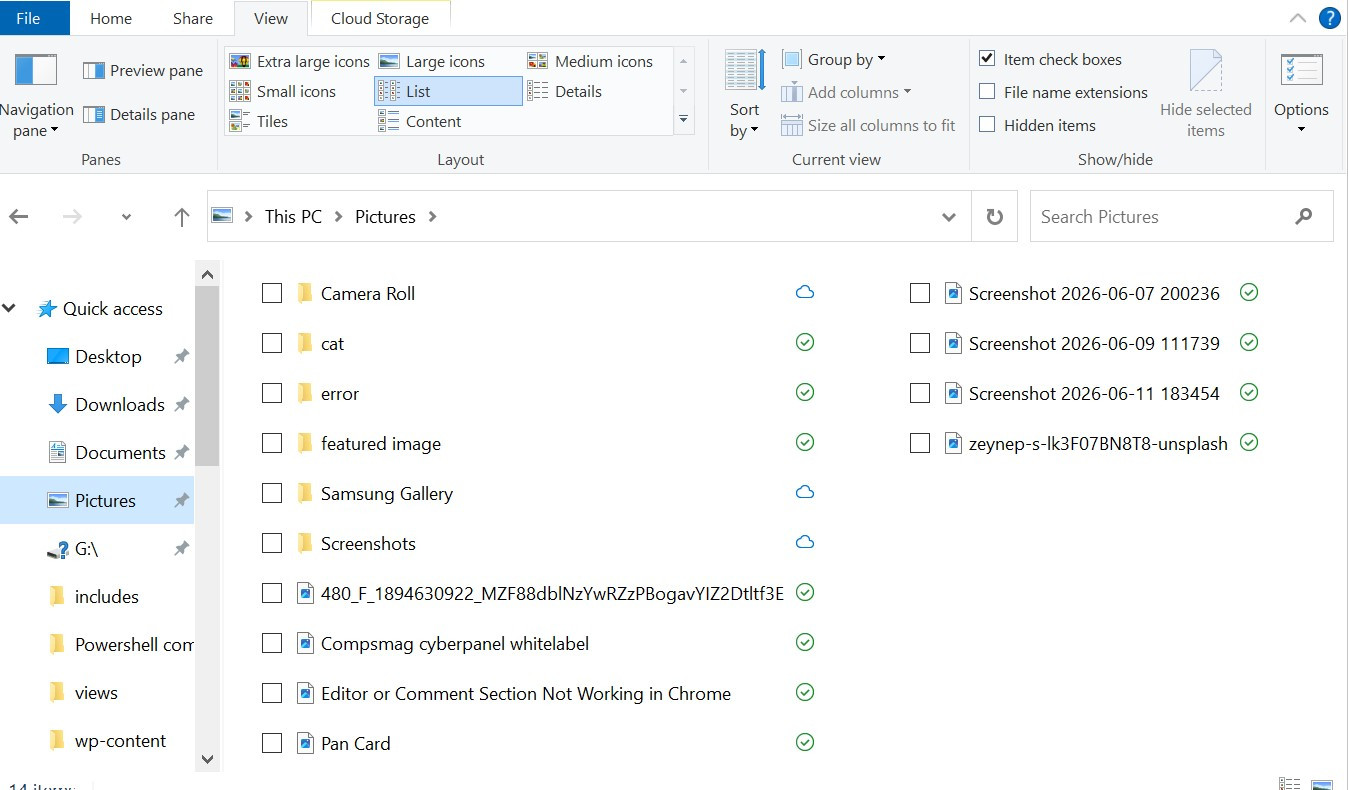
Task: Switch to the Share tab
Action: pyautogui.click(x=192, y=18)
